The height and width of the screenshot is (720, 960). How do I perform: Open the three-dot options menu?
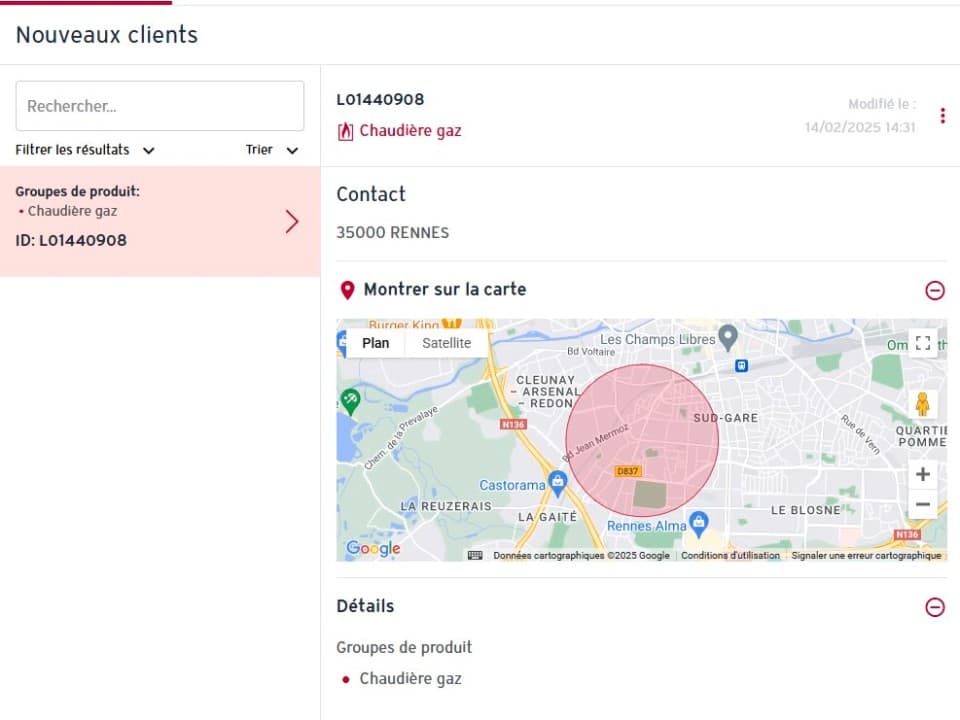[x=942, y=115]
